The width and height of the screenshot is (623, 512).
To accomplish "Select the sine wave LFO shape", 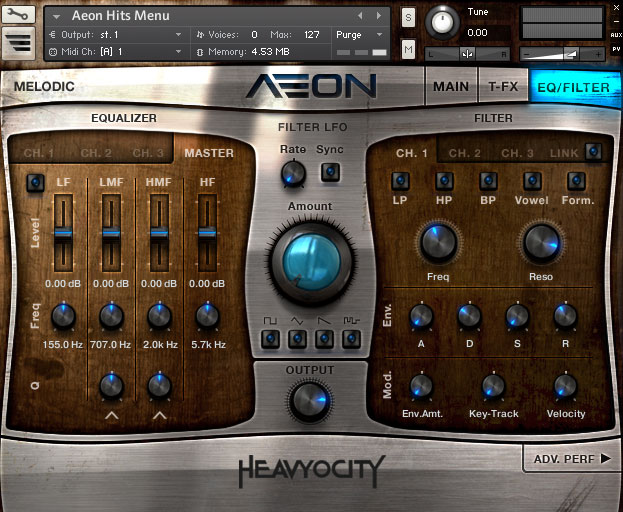I will [297, 339].
